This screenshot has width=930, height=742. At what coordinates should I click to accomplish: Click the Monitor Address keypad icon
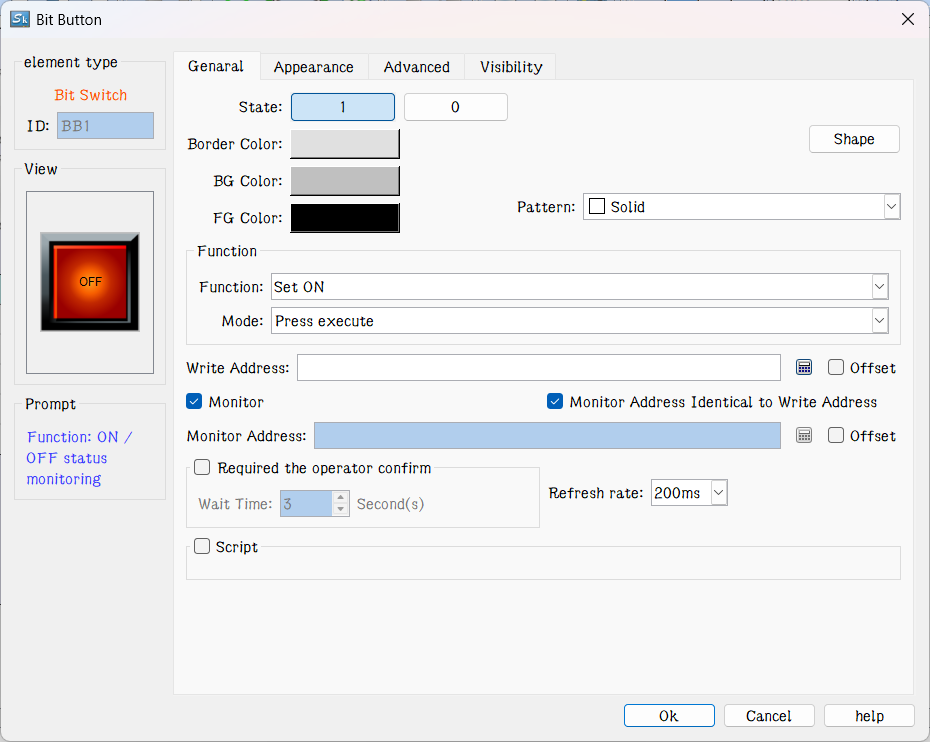[804, 436]
